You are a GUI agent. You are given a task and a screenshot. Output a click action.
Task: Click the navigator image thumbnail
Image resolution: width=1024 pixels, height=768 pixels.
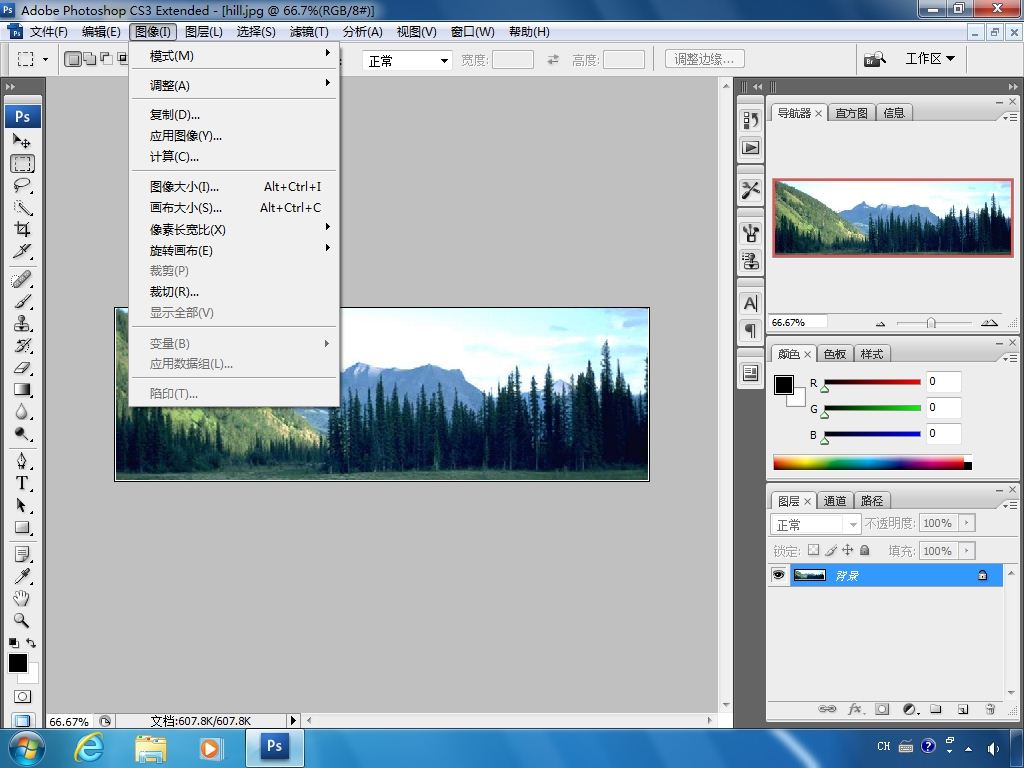pos(893,217)
